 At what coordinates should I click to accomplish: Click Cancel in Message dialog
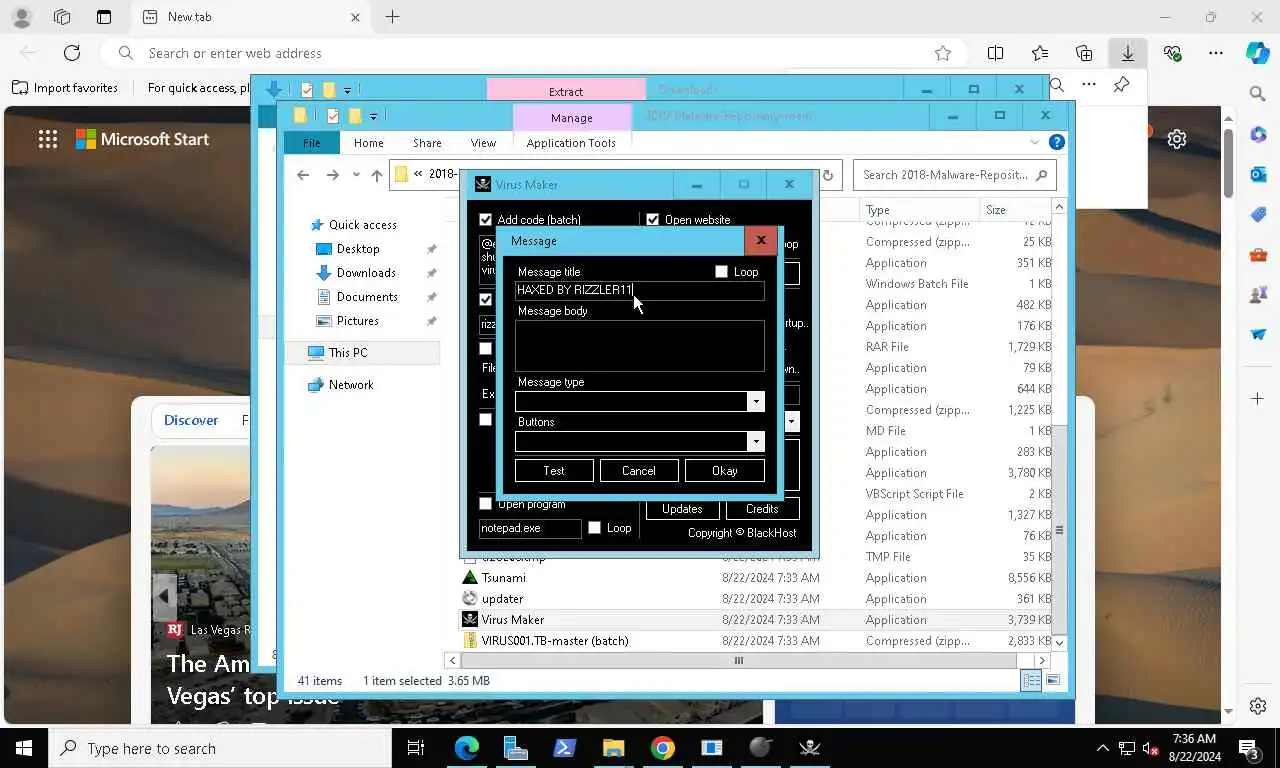pos(639,471)
